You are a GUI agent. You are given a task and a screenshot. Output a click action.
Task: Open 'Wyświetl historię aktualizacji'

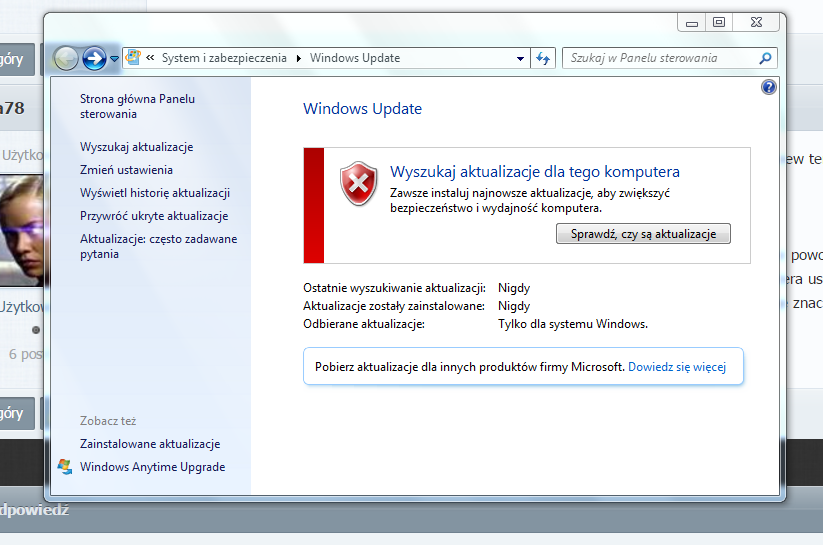(x=155, y=193)
